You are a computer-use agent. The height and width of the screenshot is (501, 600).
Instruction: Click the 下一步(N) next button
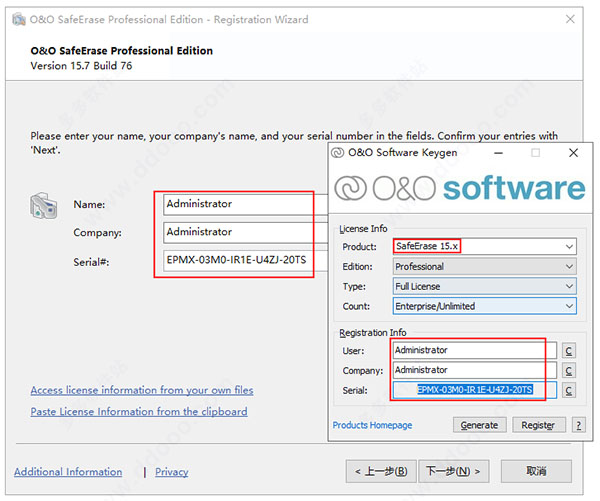click(453, 471)
